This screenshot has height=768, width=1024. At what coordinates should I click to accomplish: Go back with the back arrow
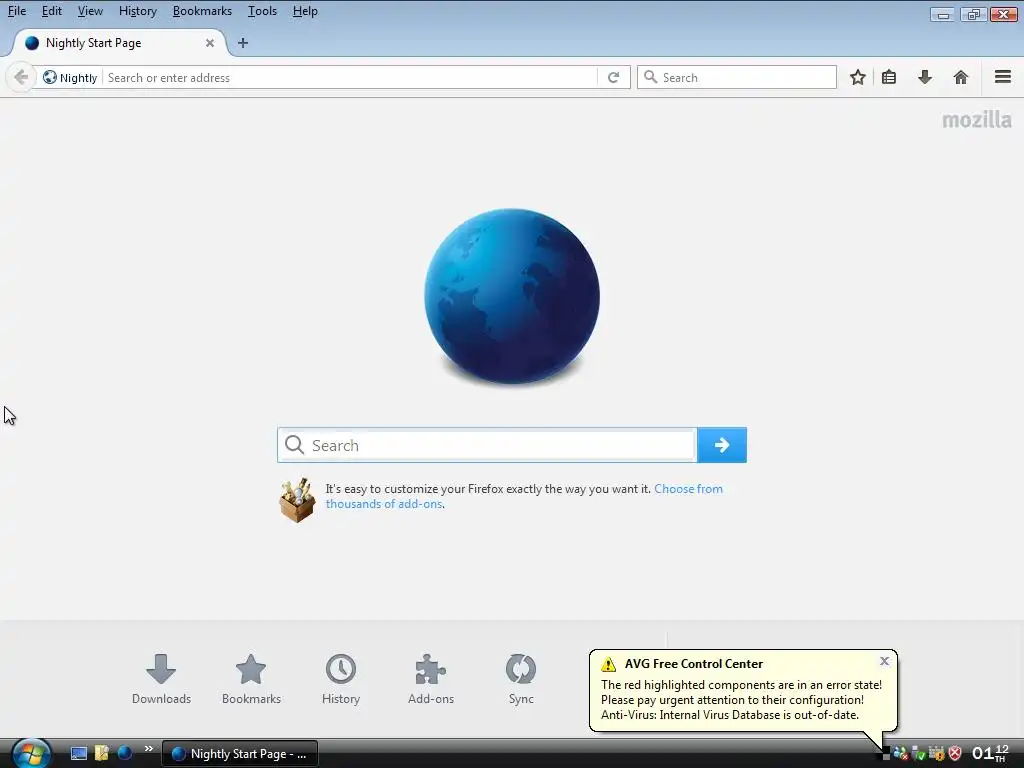[20, 77]
